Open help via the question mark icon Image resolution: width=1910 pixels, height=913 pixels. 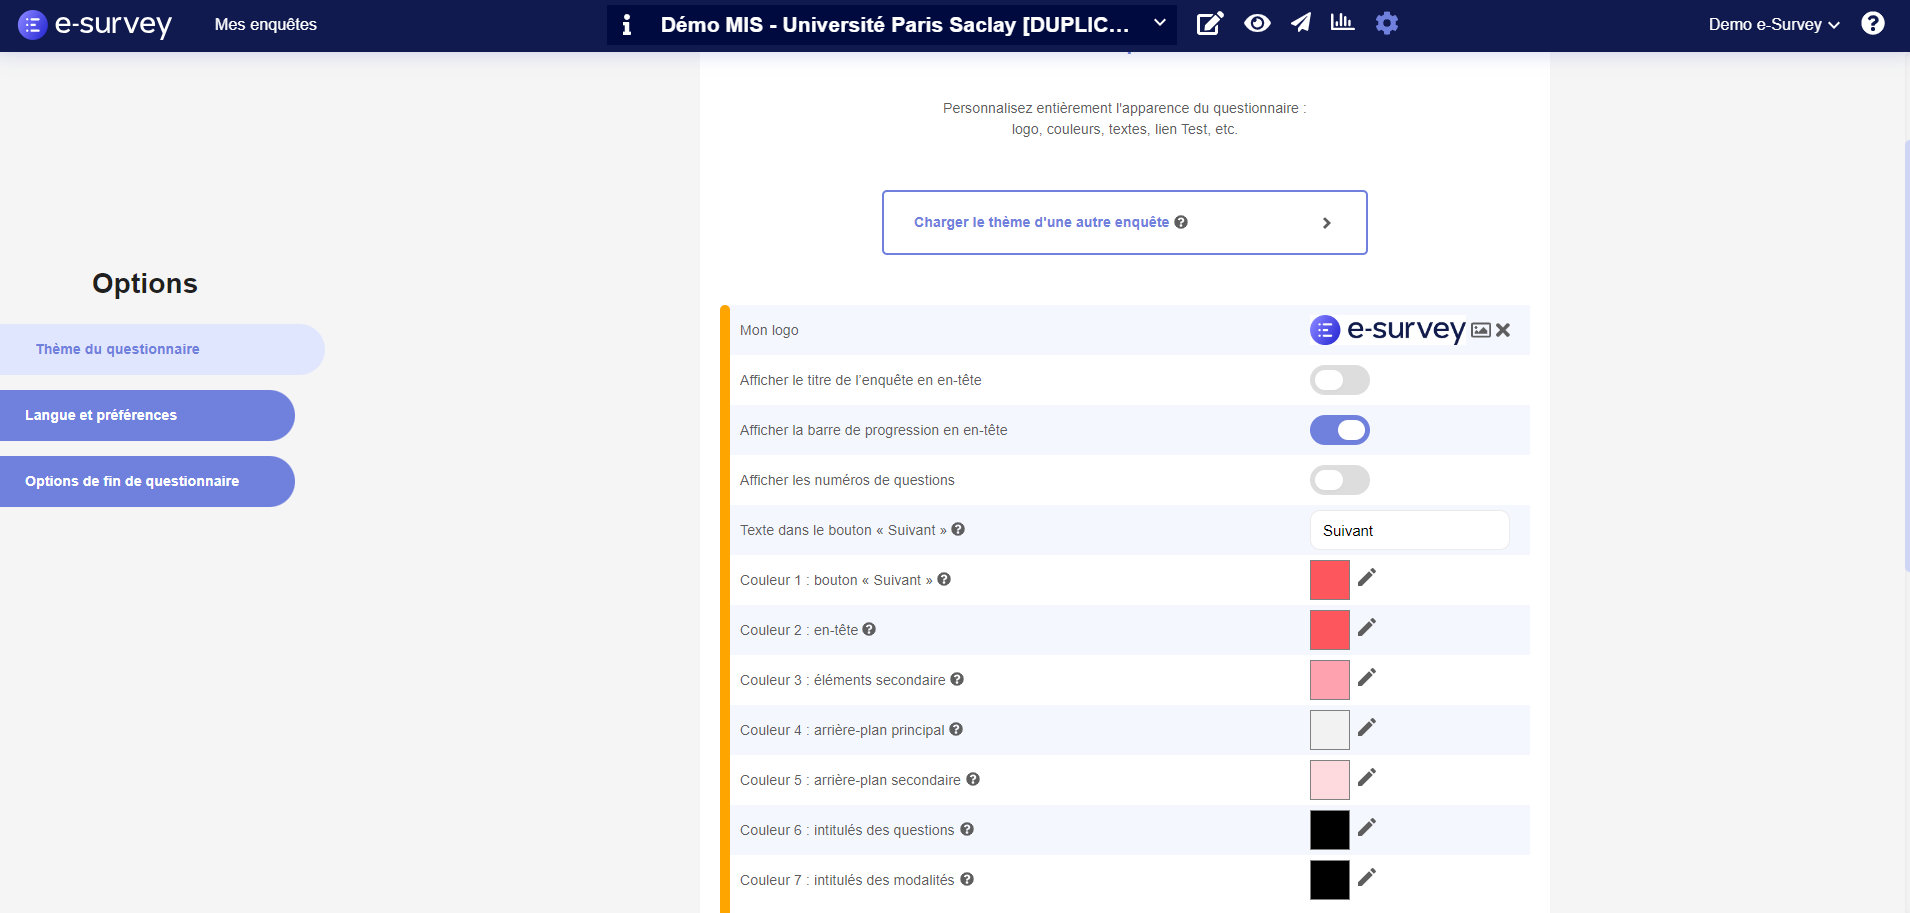point(1874,23)
